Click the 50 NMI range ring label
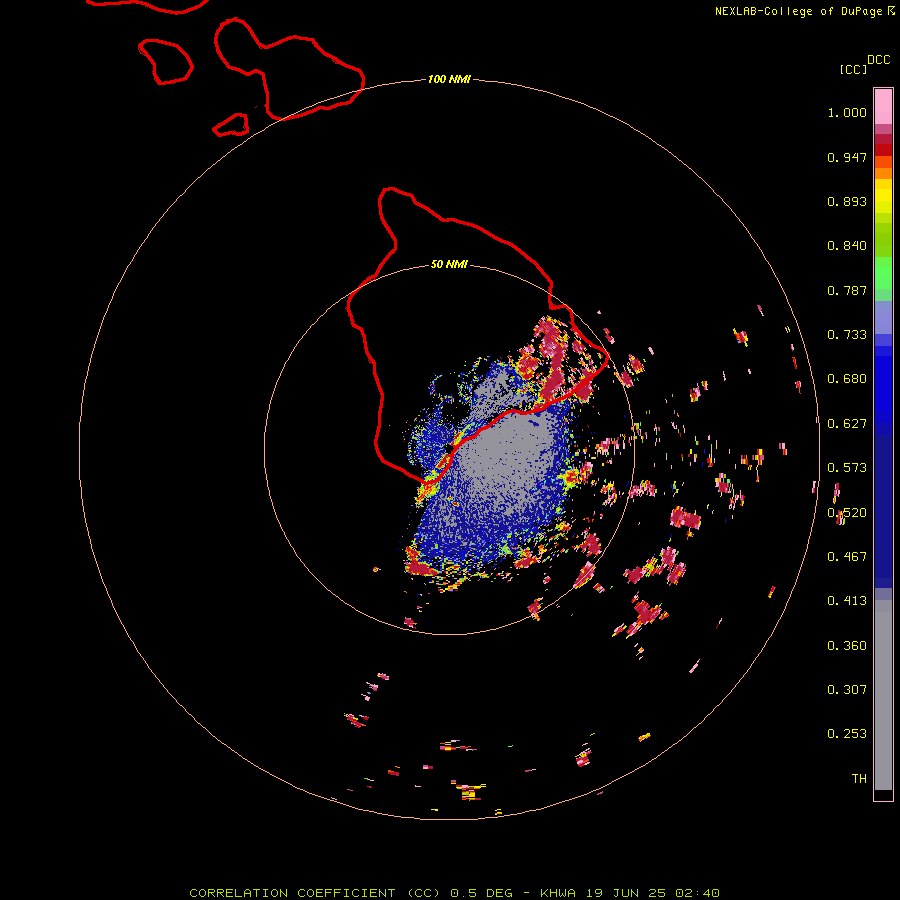Image resolution: width=900 pixels, height=900 pixels. (449, 264)
